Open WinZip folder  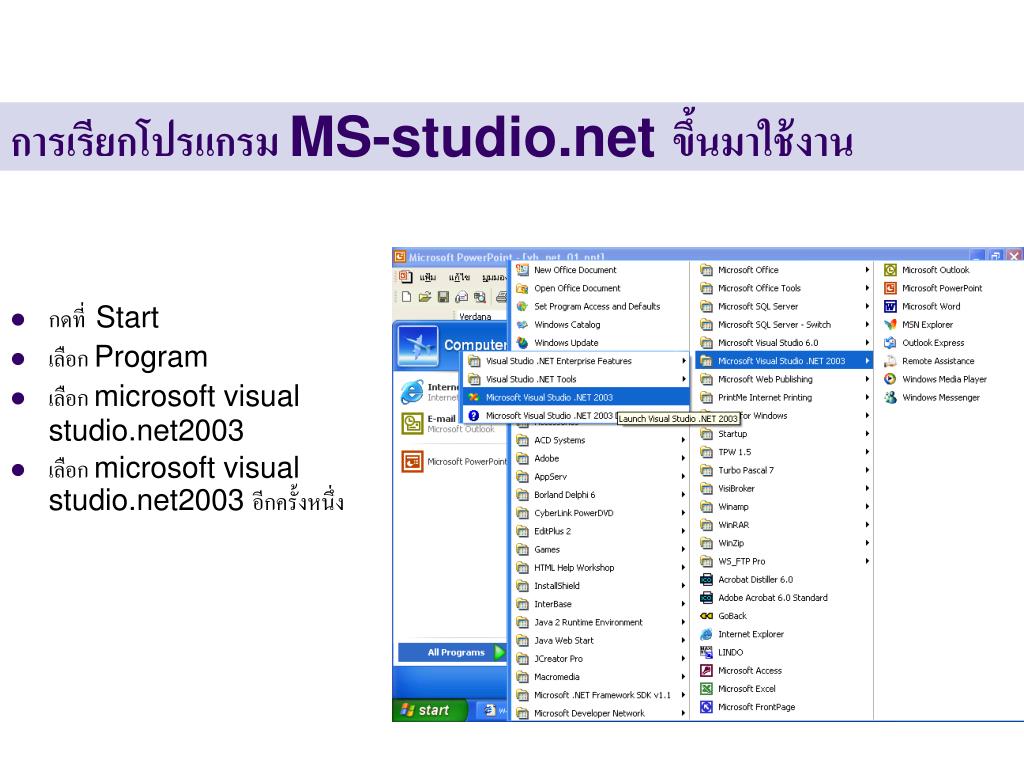pyautogui.click(x=784, y=543)
